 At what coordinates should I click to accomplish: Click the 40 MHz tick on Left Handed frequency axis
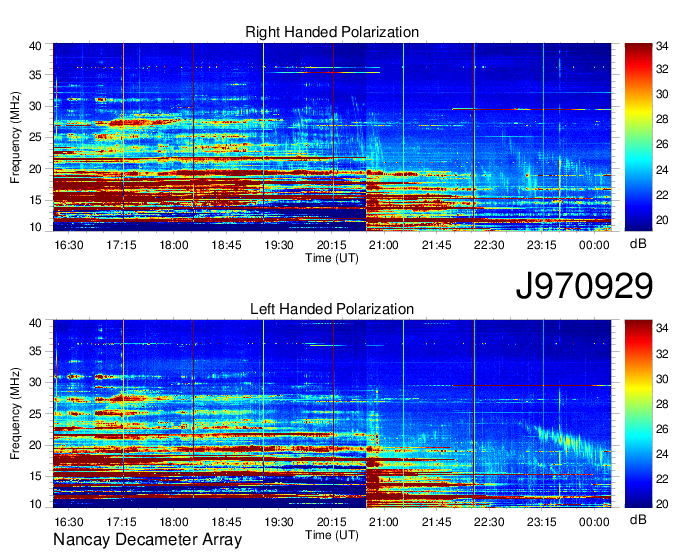point(35,323)
